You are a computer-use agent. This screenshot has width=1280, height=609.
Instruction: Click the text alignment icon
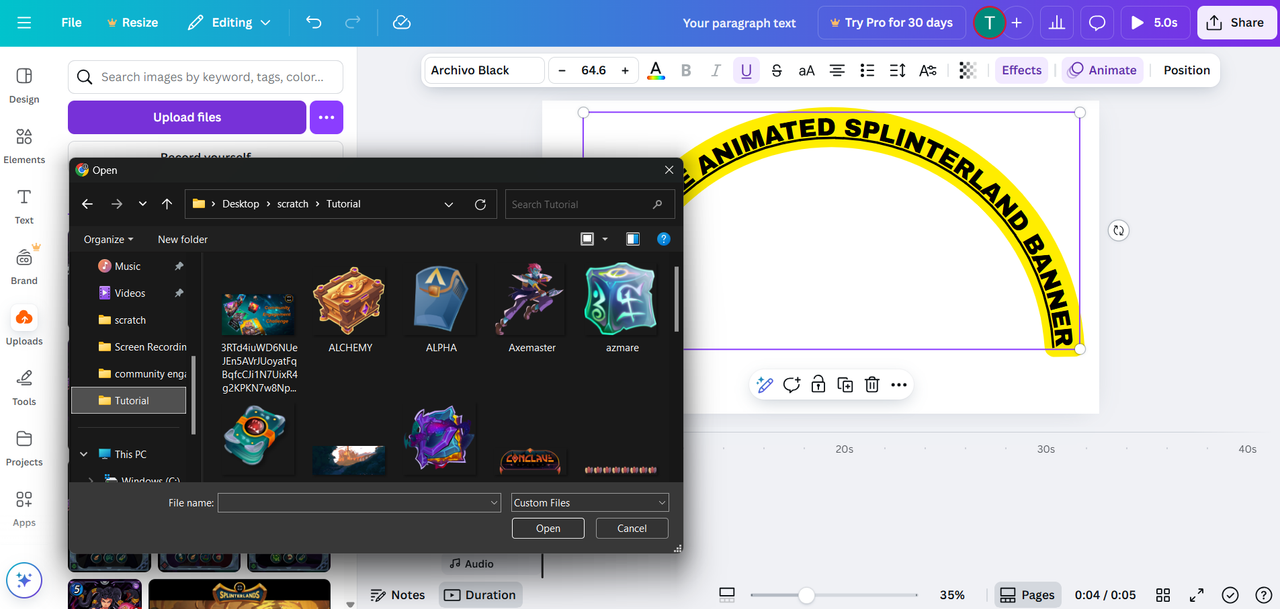[837, 70]
